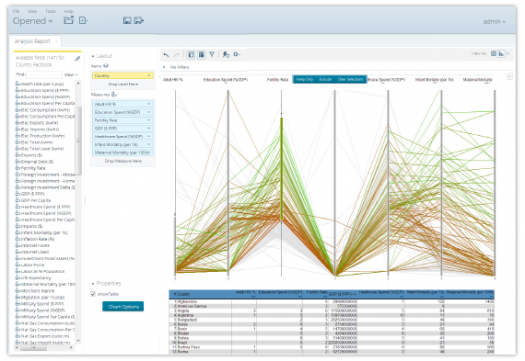
Task: Click the save icon in header
Action: coord(127,21)
